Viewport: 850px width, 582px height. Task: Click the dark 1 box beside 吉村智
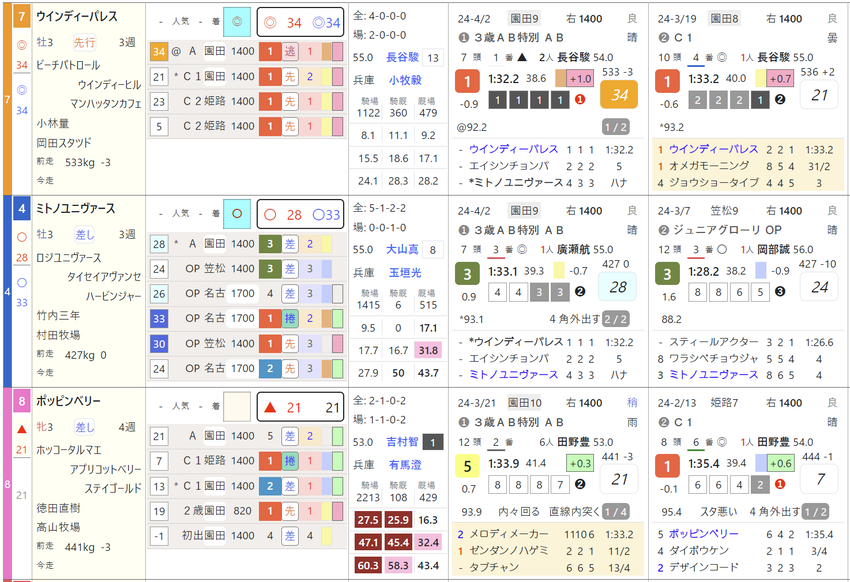pyautogui.click(x=433, y=442)
